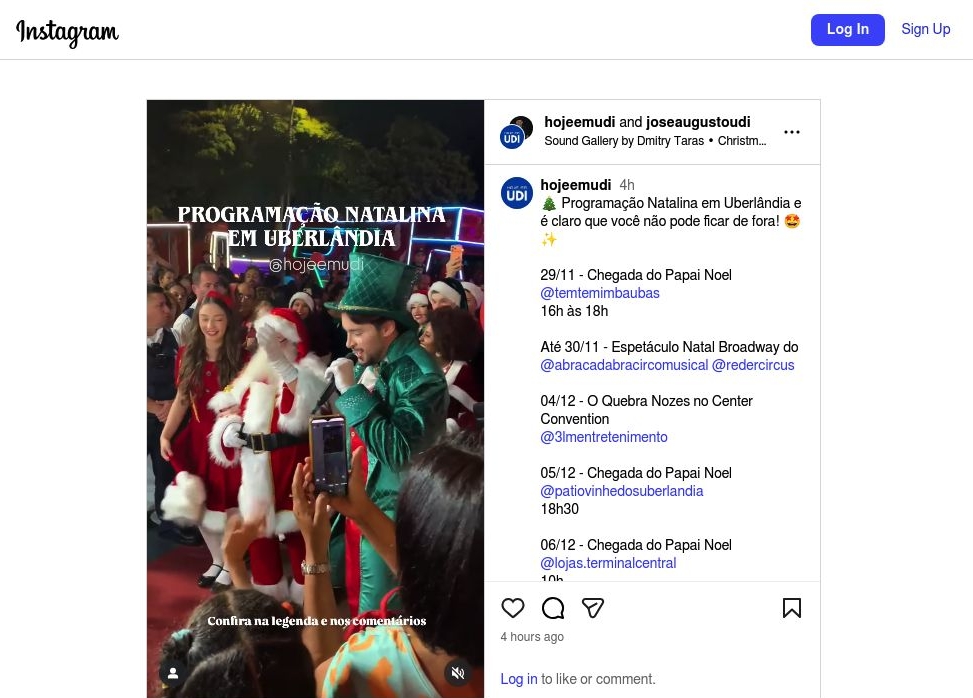This screenshot has width=973, height=698.
Task: Click hojeemudi avatar beside caption
Action: point(516,193)
